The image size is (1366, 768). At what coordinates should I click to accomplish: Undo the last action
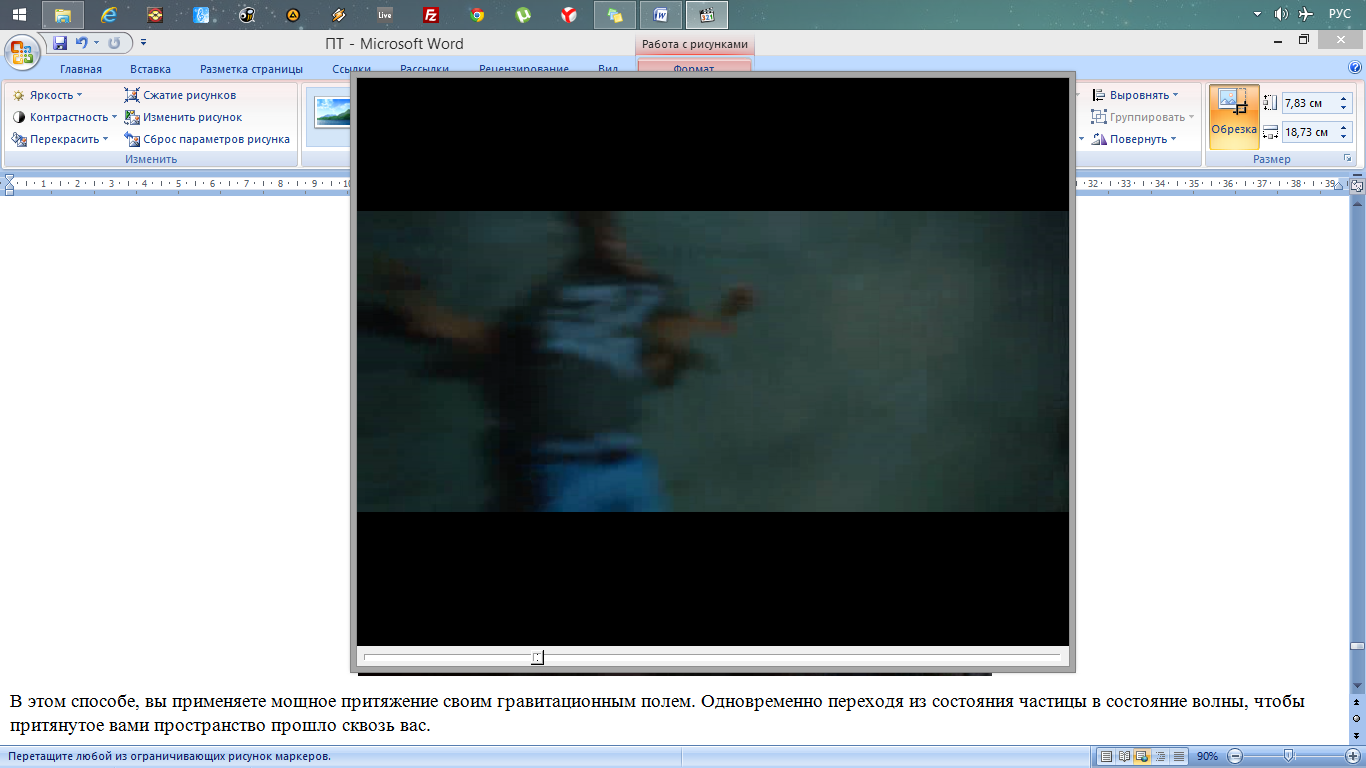coord(81,43)
